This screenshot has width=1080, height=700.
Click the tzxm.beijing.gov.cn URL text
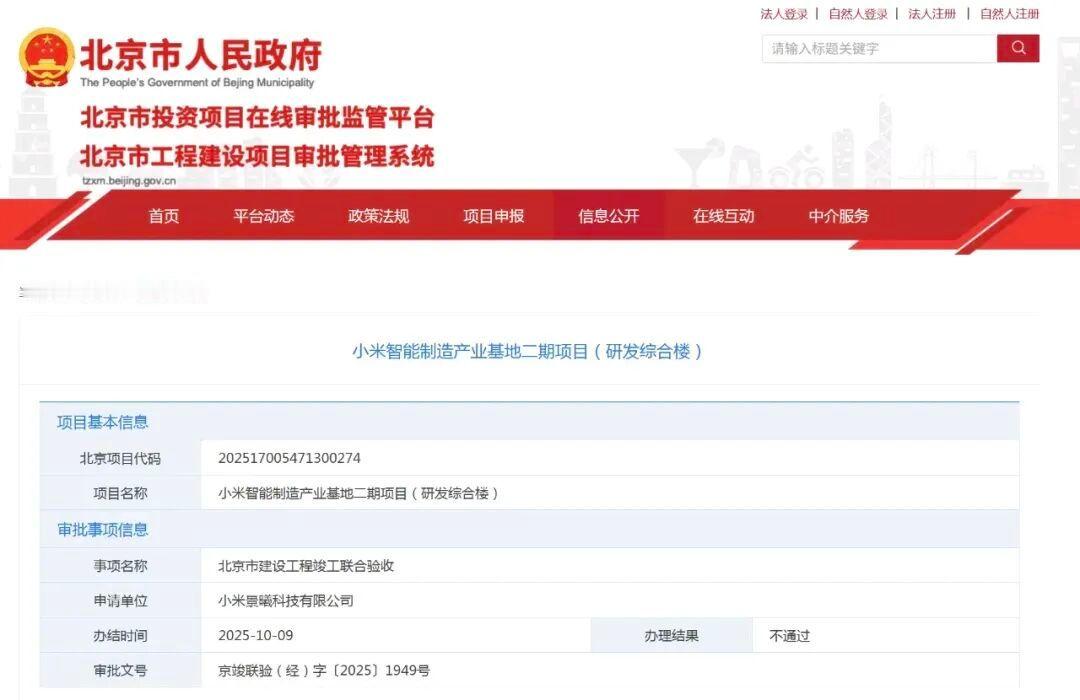coord(129,181)
